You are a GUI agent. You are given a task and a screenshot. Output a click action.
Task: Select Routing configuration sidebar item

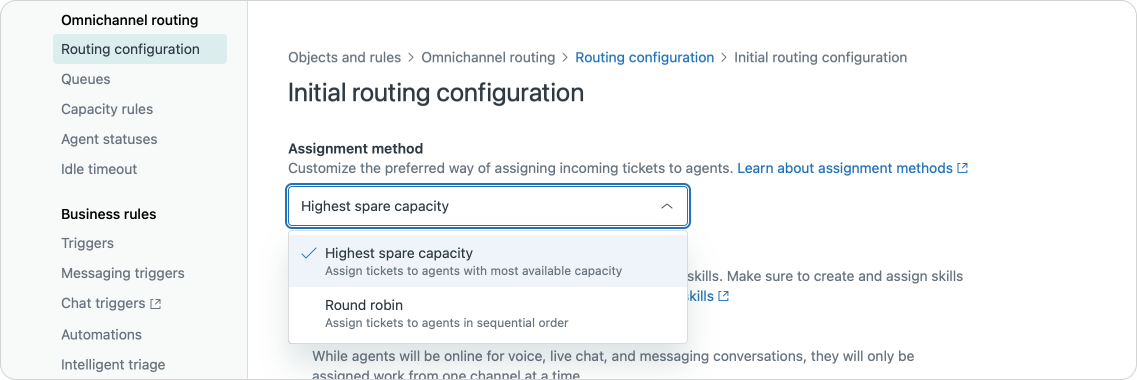tap(140, 49)
